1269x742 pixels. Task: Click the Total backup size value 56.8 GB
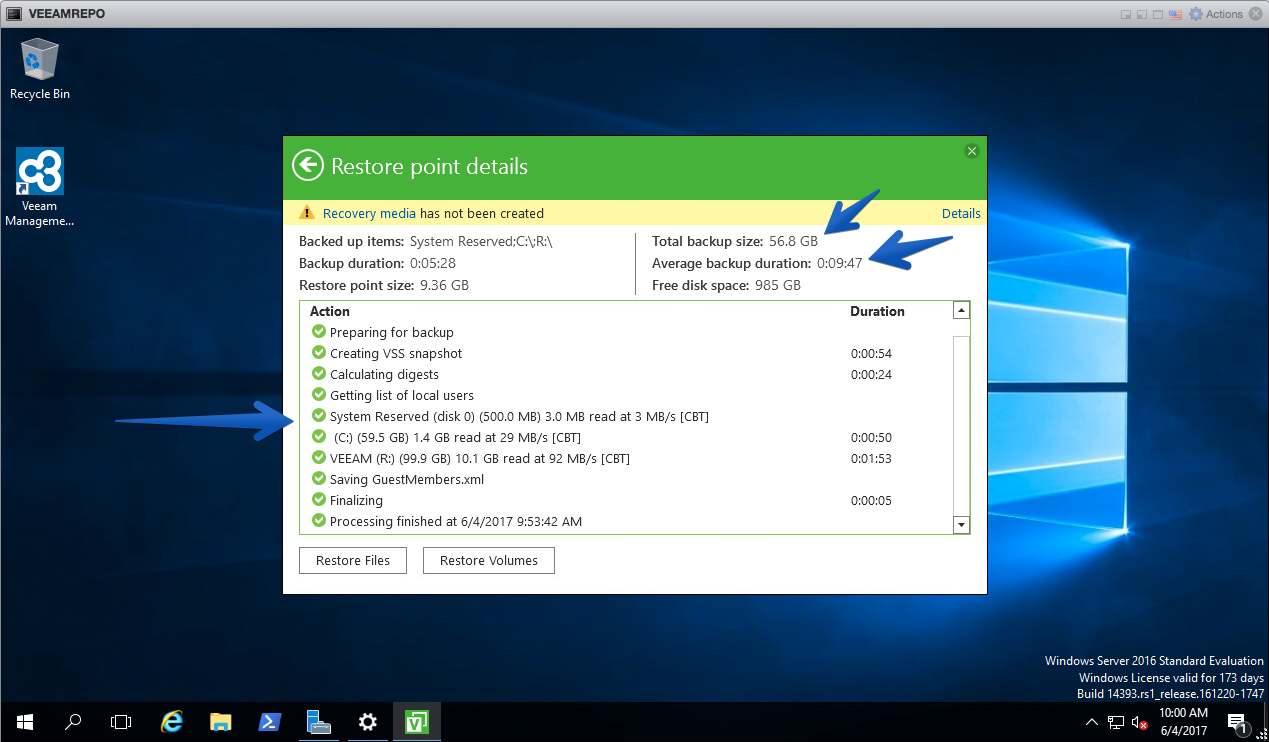793,241
